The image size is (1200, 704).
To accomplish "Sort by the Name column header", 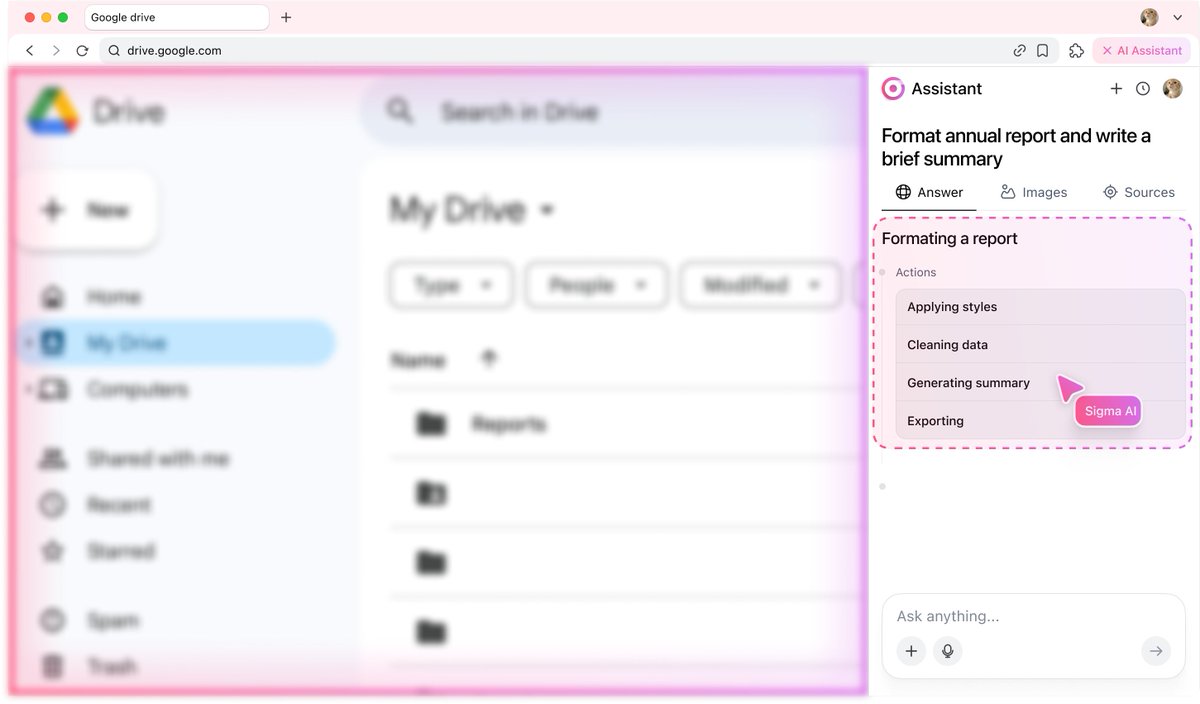I will point(417,360).
